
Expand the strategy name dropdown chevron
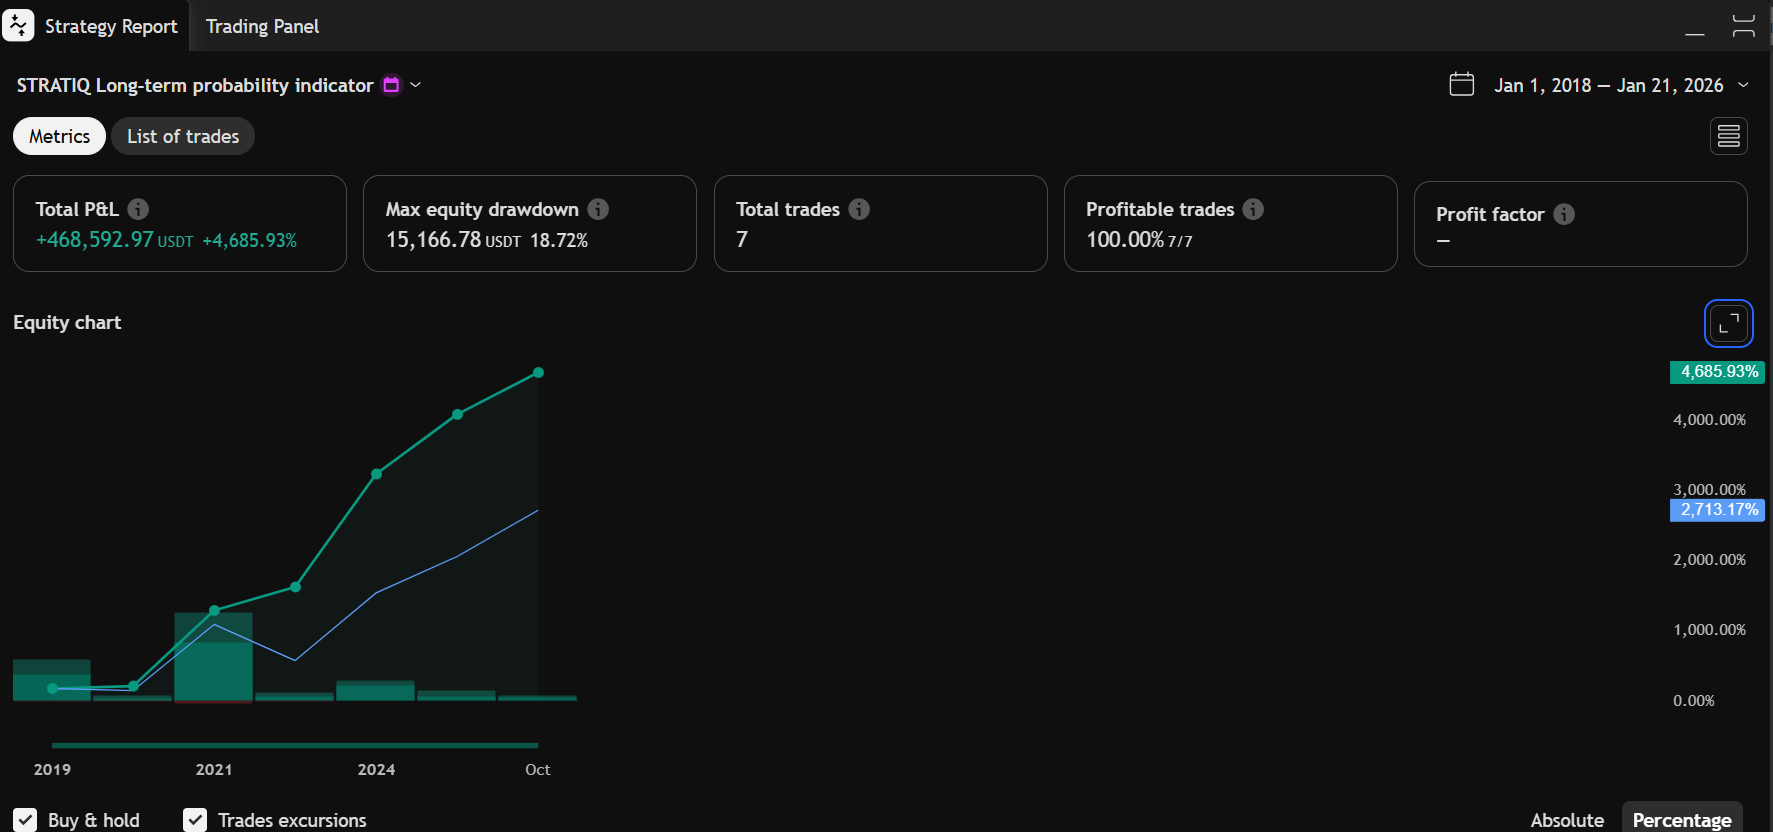tap(416, 85)
